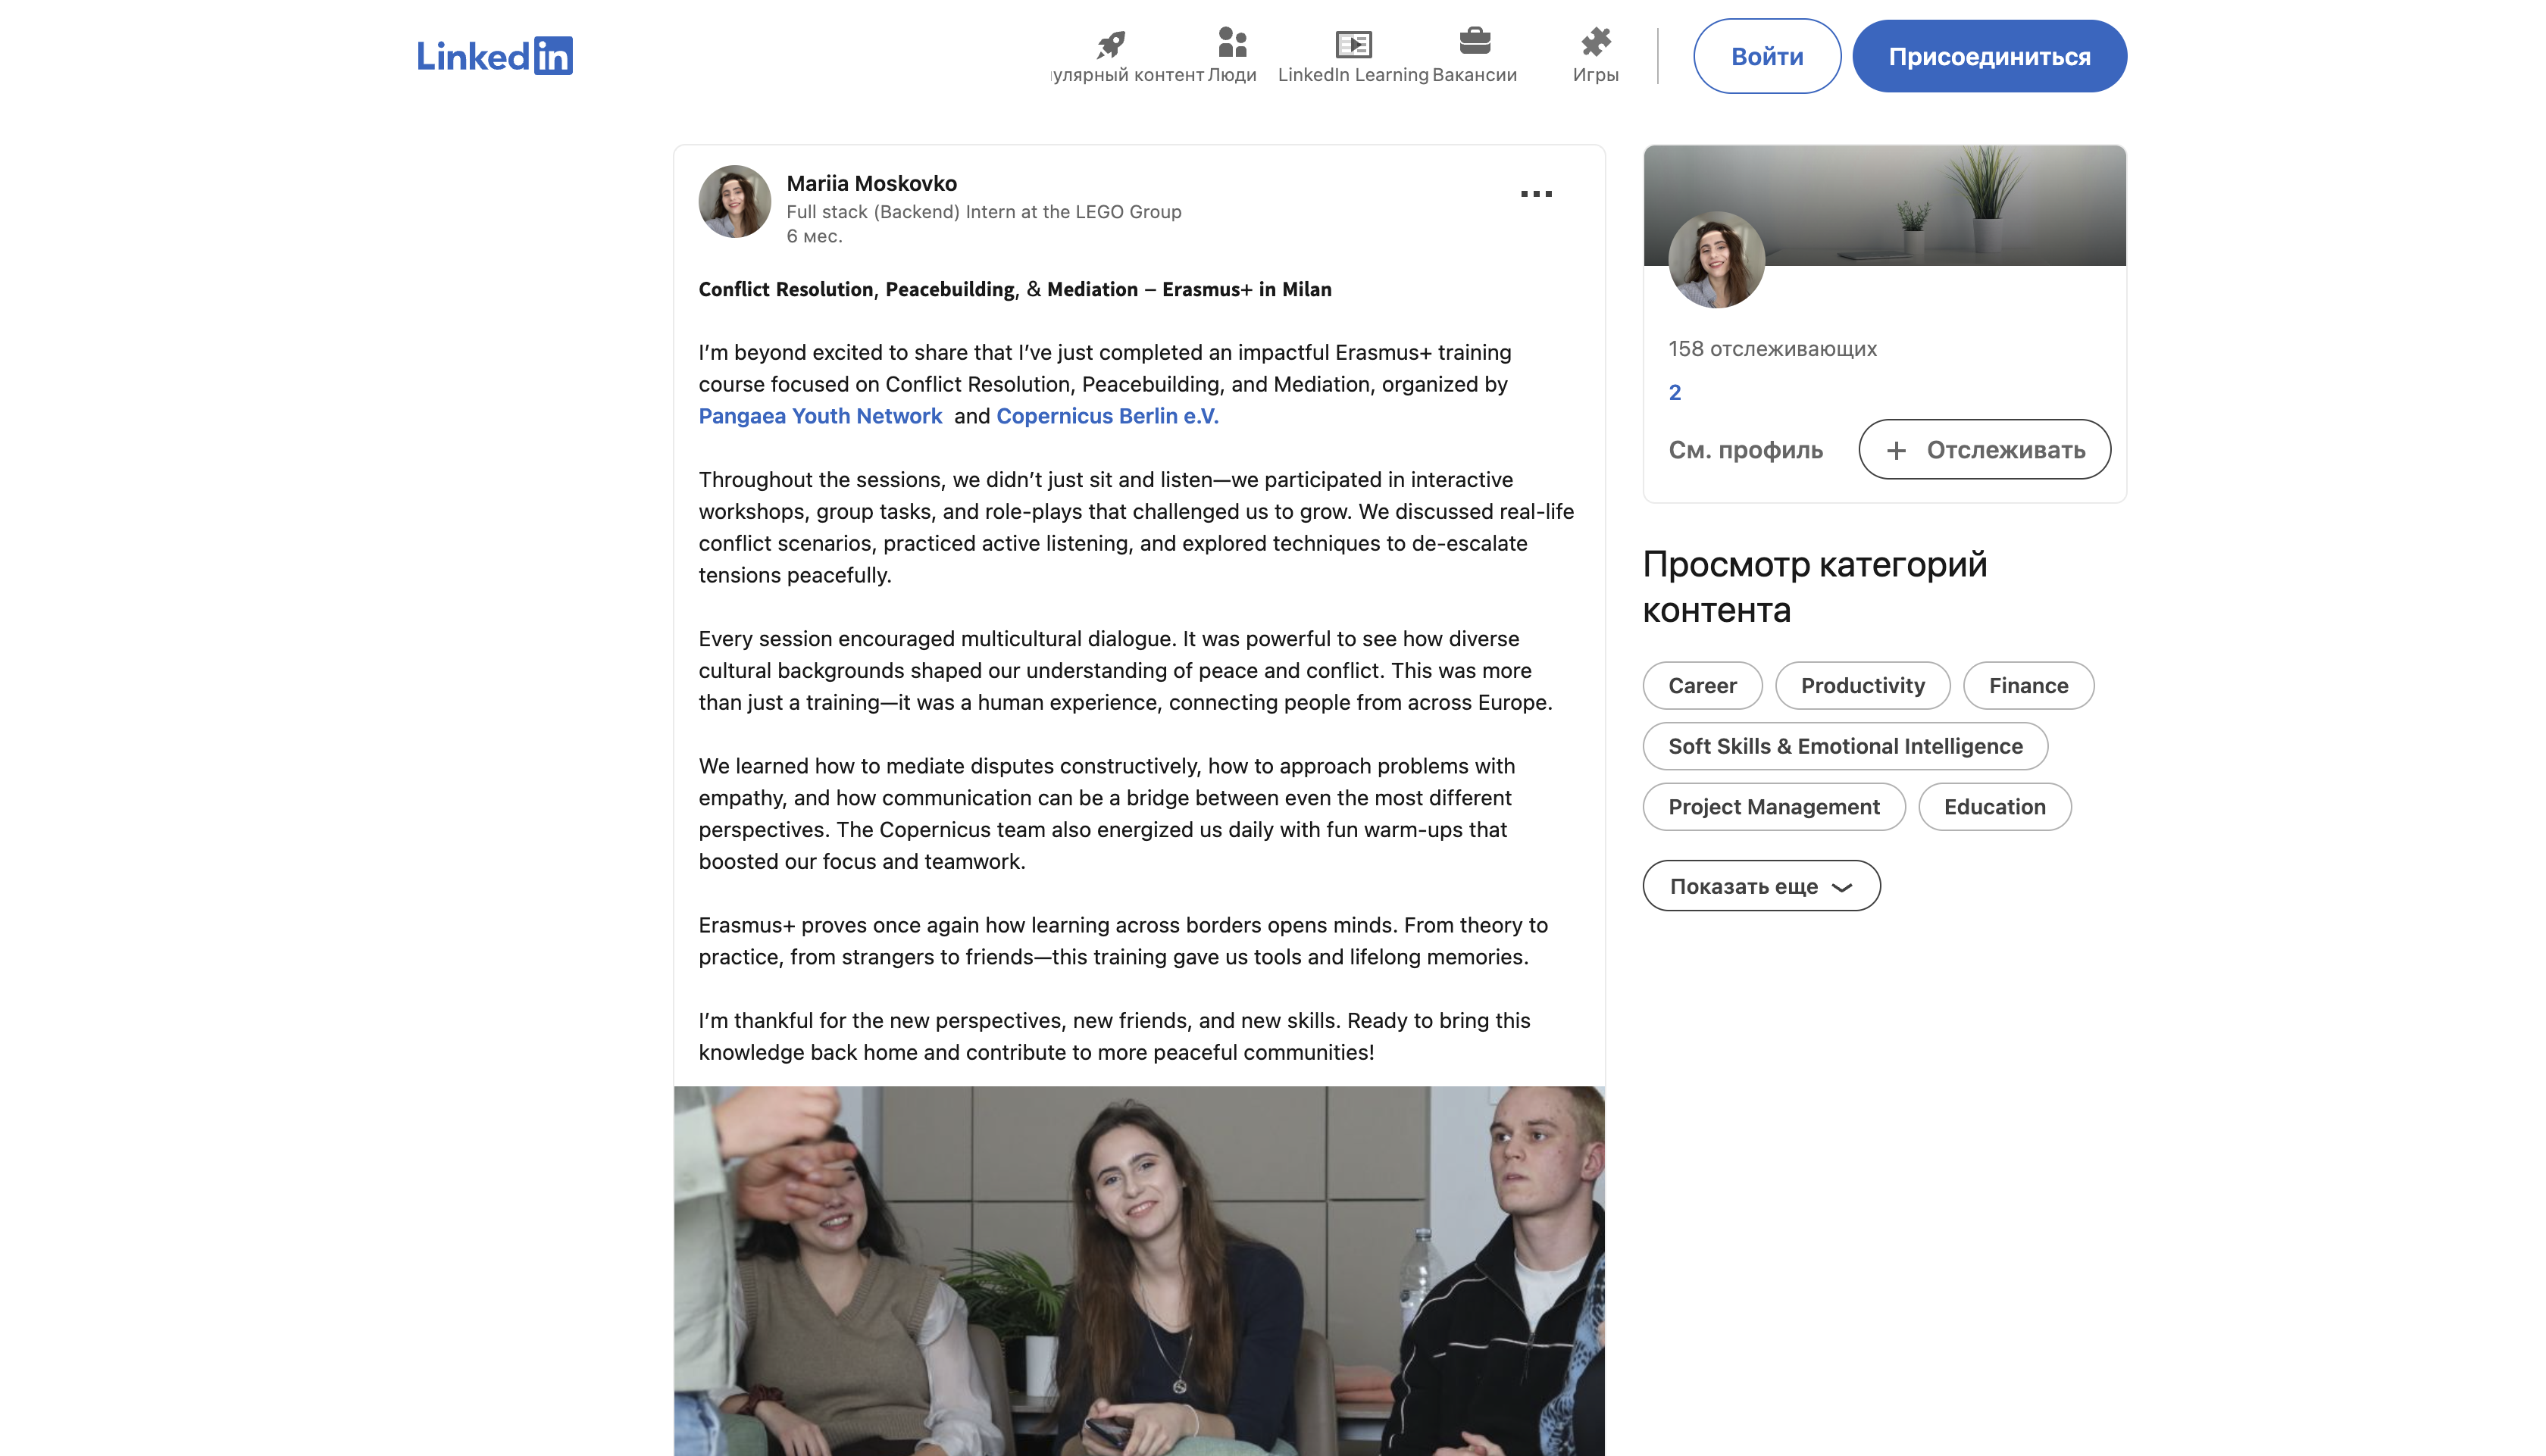Open the Pangaea Youth Network link
The image size is (2546, 1456).
tap(820, 416)
